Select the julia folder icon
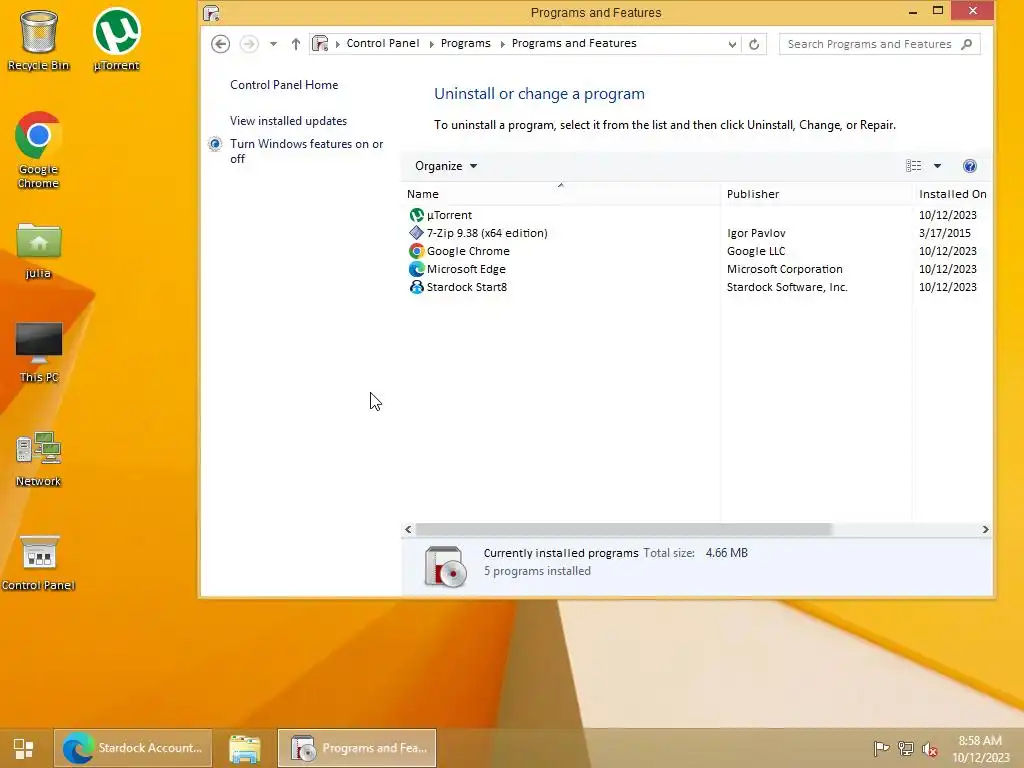The width and height of the screenshot is (1024, 768). coord(38,251)
